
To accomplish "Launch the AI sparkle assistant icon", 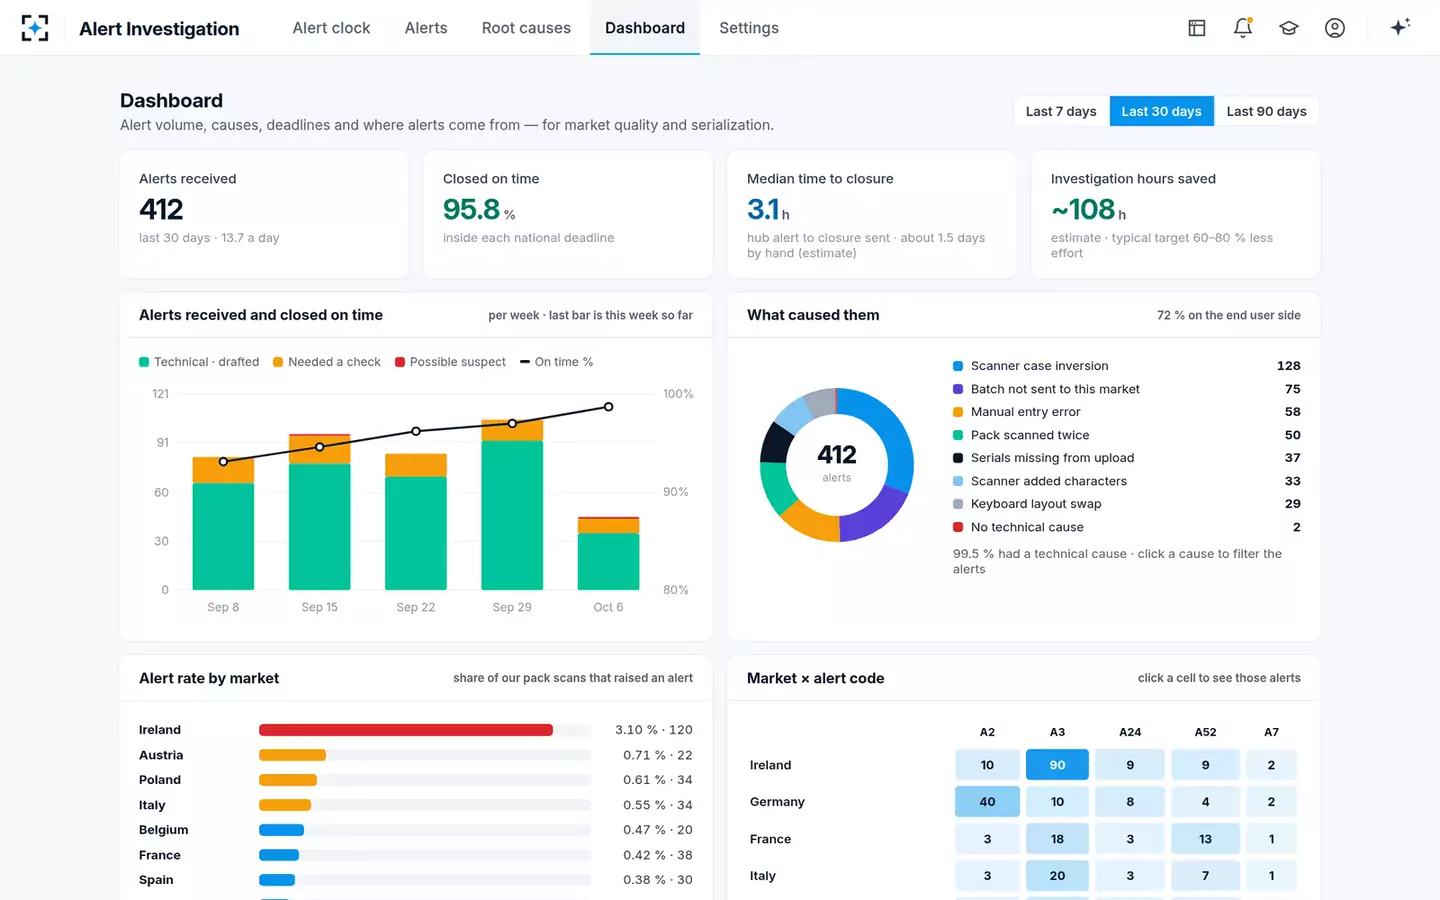I will (1400, 27).
